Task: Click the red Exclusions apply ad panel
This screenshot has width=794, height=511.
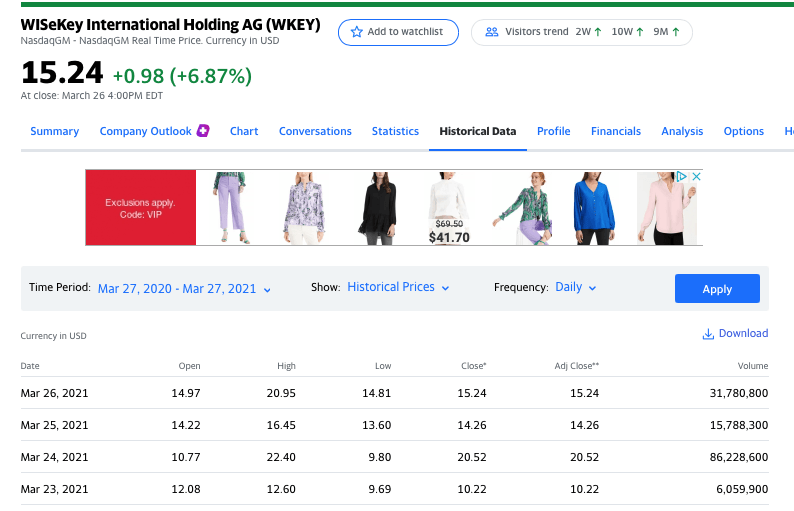Action: [x=141, y=208]
